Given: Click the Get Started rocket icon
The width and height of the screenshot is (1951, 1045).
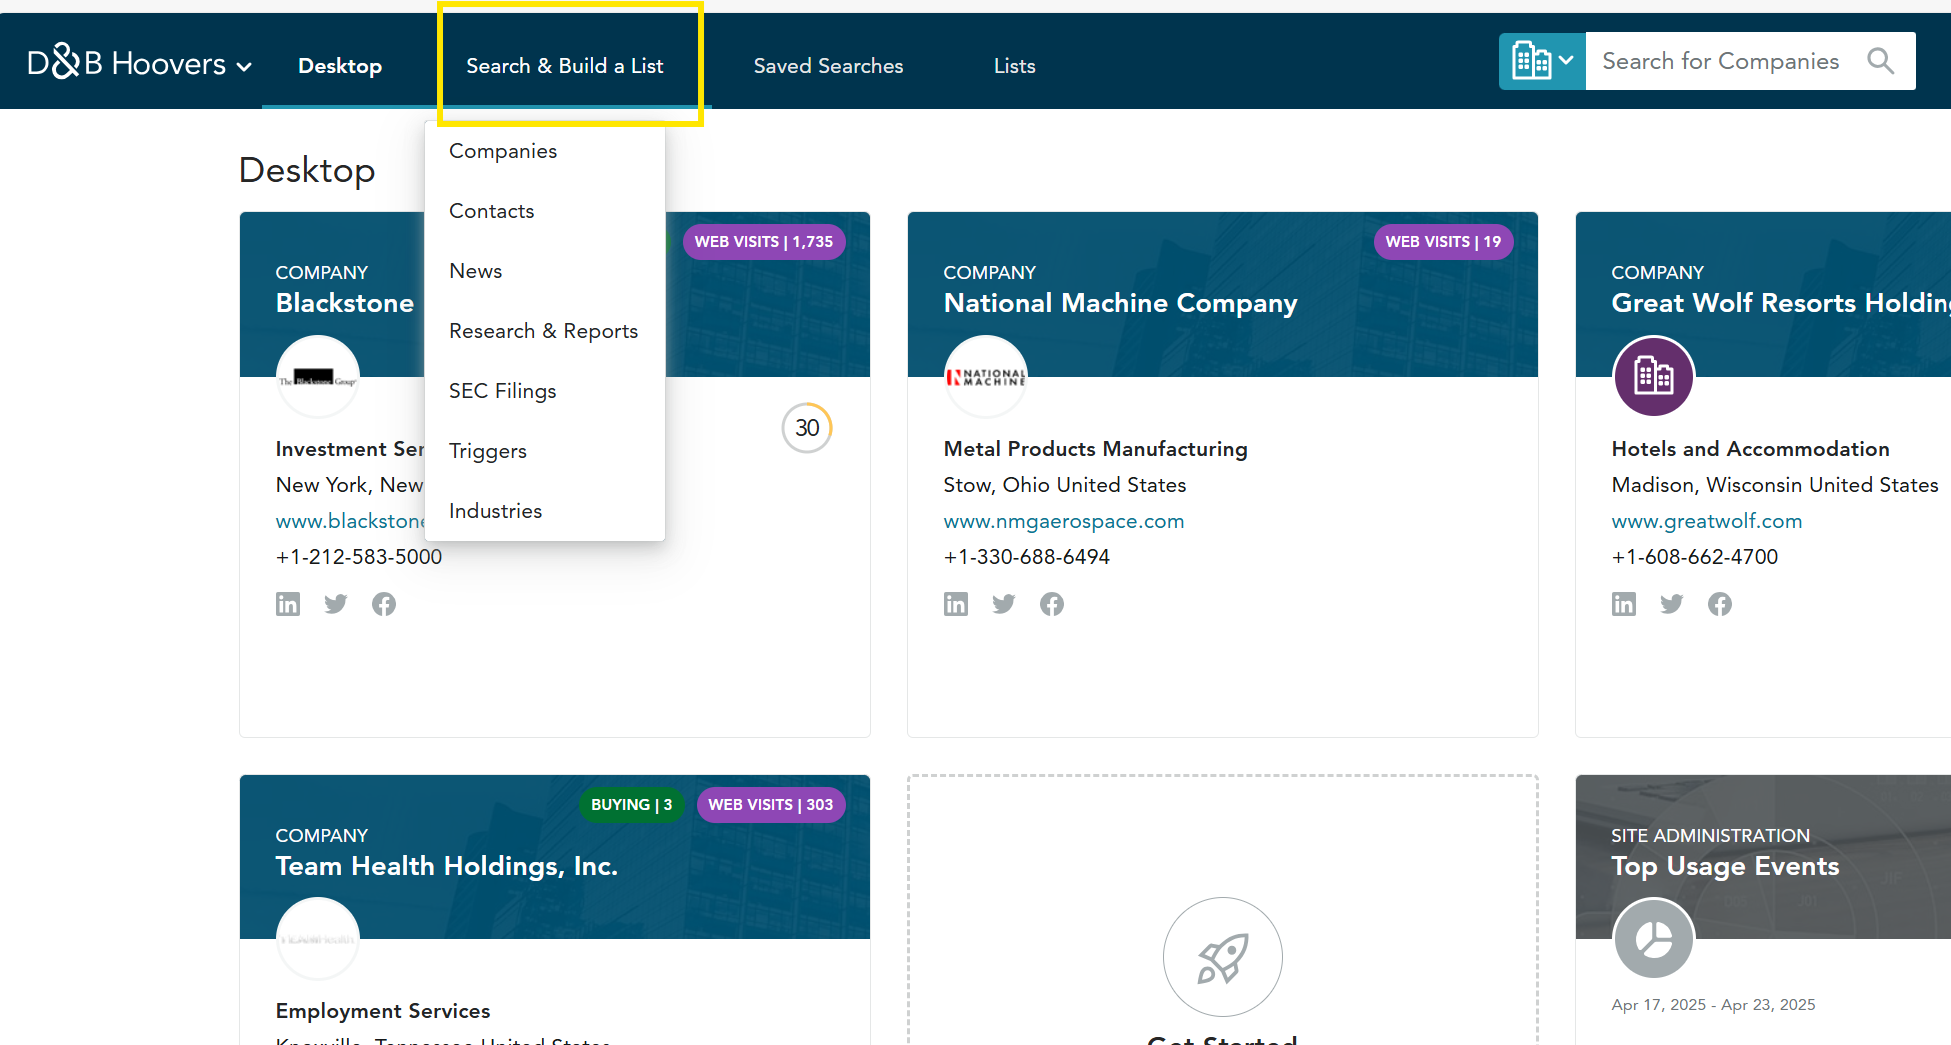Looking at the screenshot, I should tap(1223, 957).
